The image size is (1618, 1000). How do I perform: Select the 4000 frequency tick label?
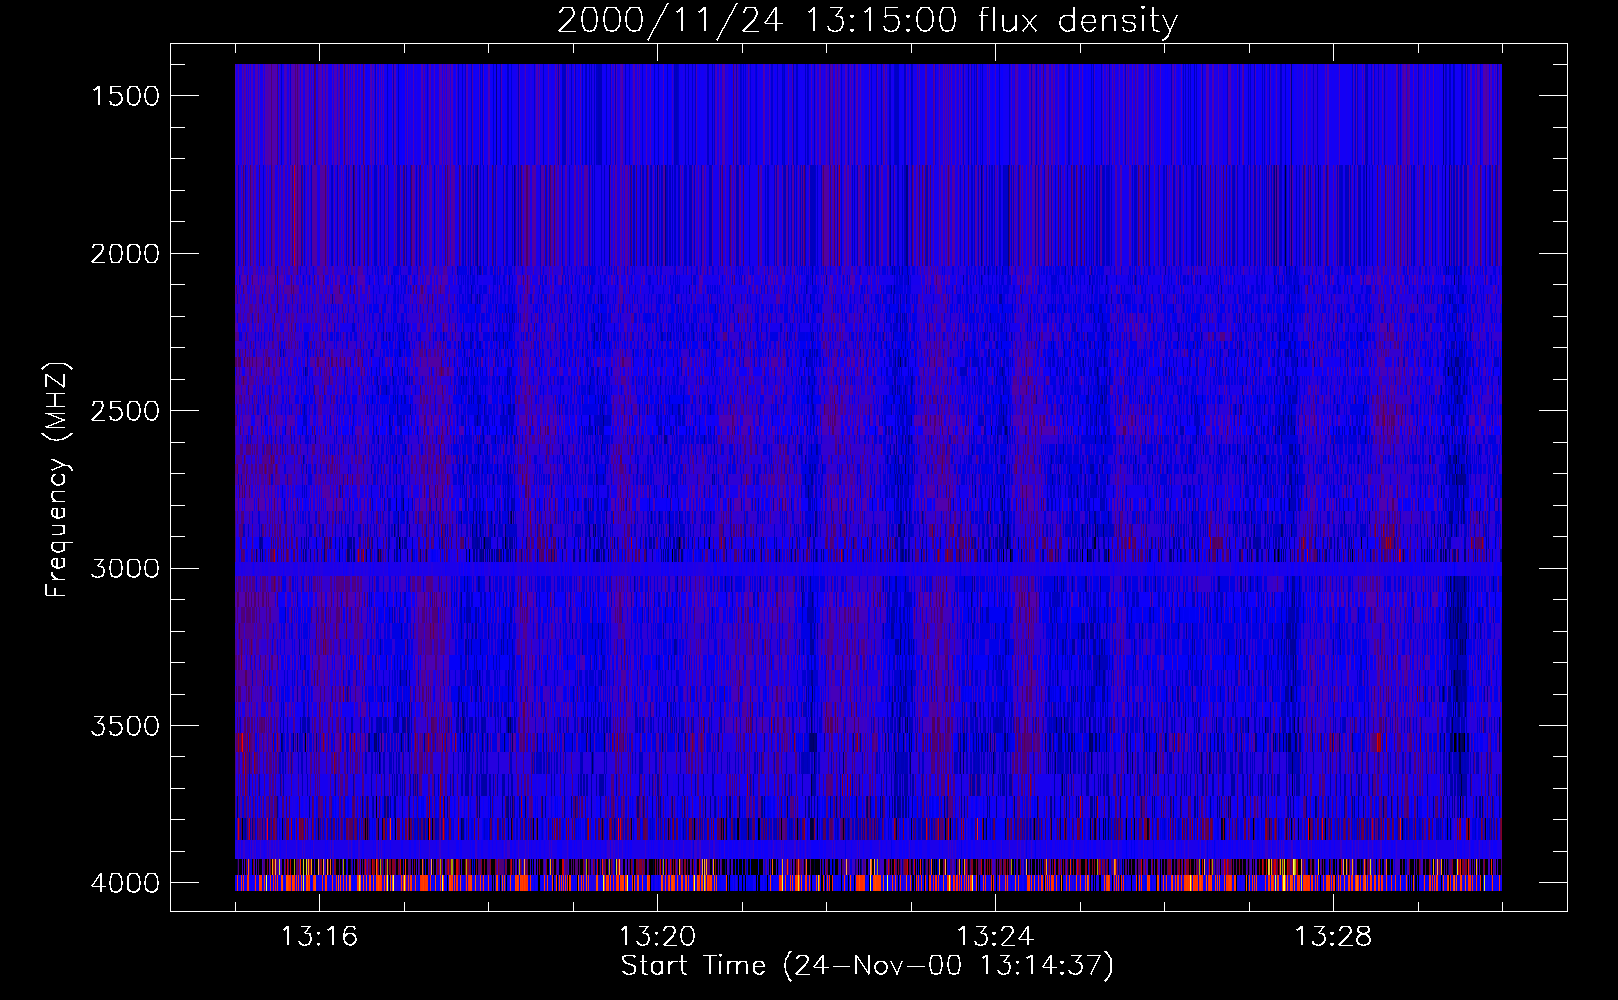click(125, 883)
